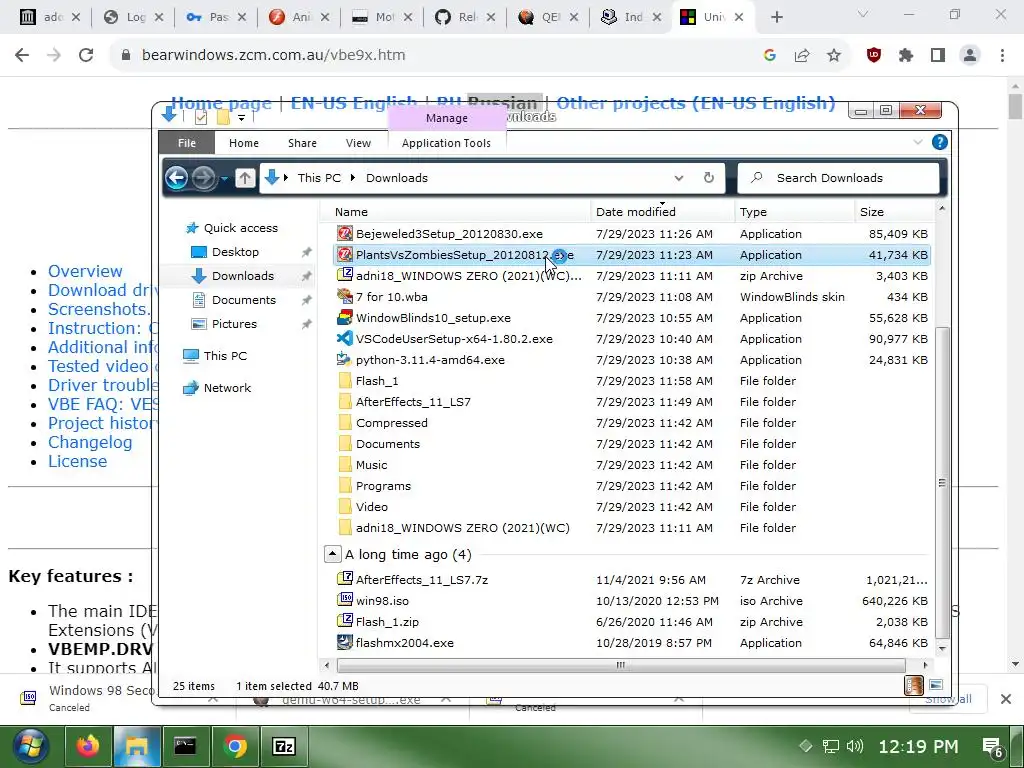Follow the License link on the webpage
This screenshot has height=768, width=1024.
[77, 461]
